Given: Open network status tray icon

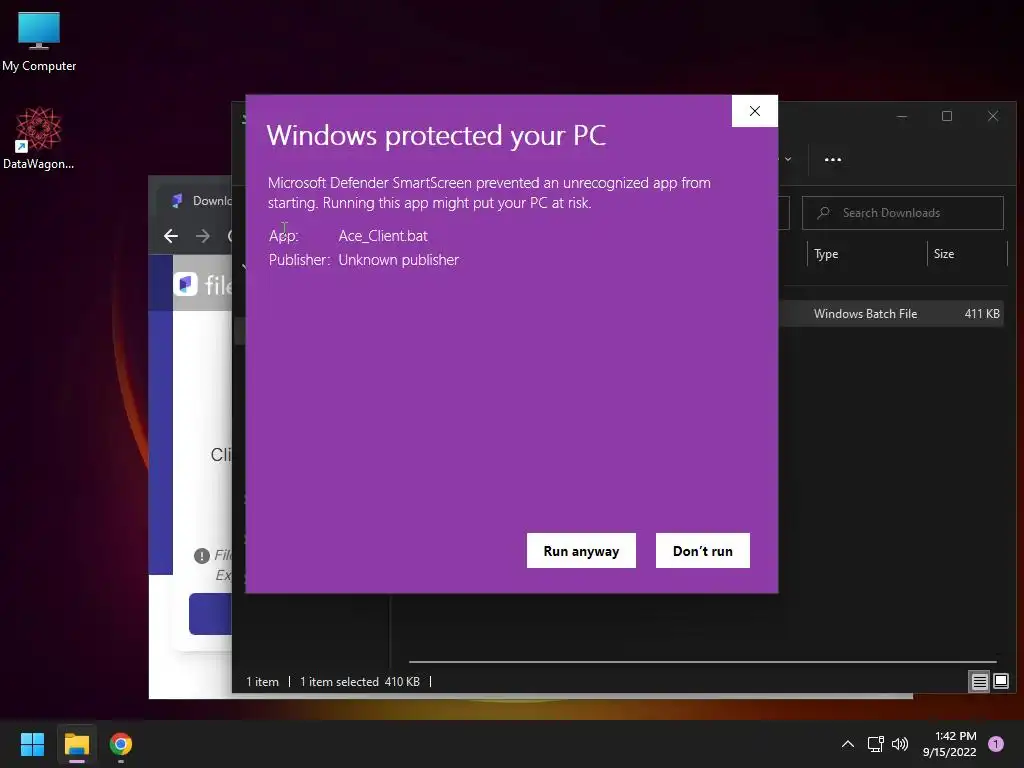Looking at the screenshot, I should pos(875,744).
